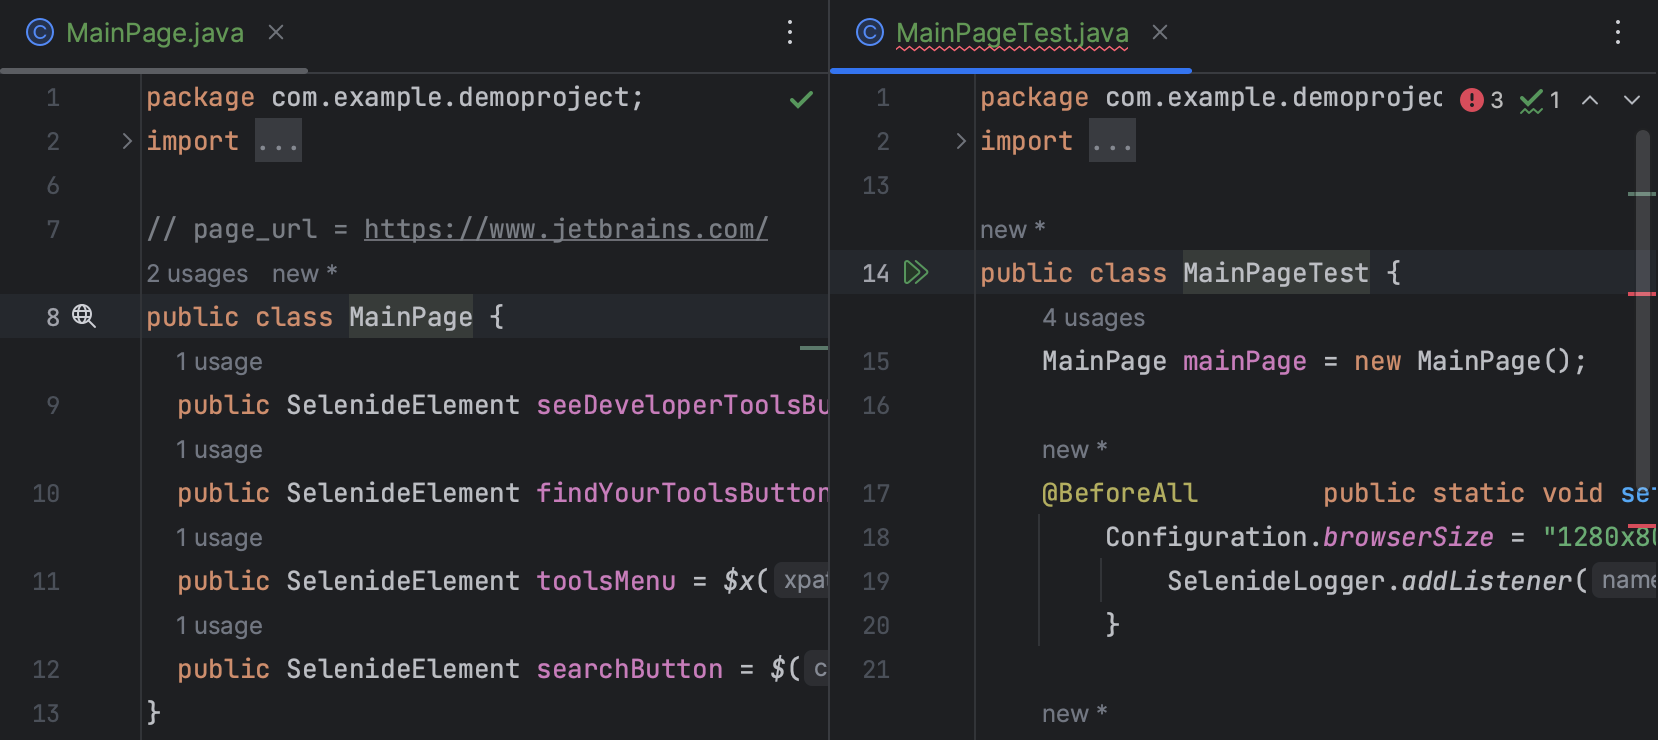Close the MainPageTest.java tab
This screenshot has height=740, width=1658.
pos(1160,33)
